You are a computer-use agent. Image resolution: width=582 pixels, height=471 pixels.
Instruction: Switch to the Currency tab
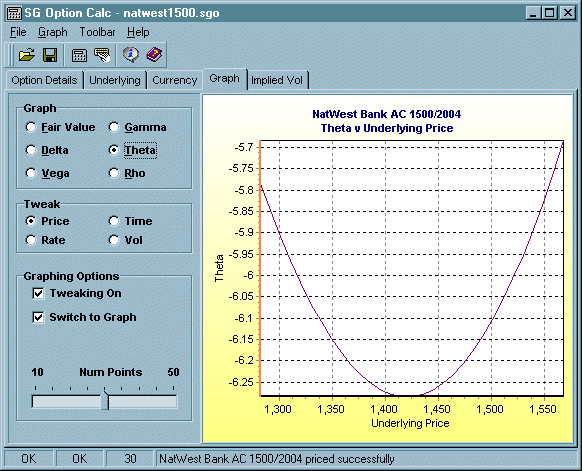pyautogui.click(x=174, y=80)
